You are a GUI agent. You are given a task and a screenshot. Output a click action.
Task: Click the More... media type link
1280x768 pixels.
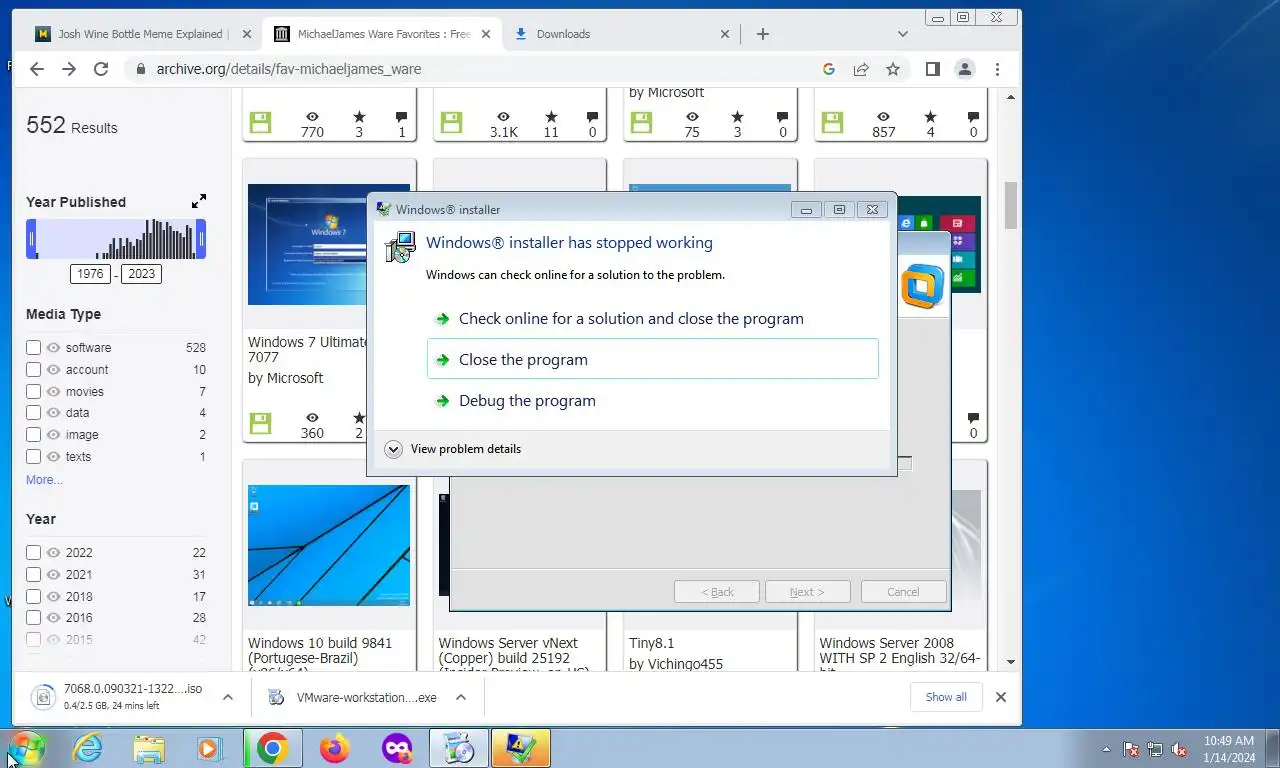44,480
